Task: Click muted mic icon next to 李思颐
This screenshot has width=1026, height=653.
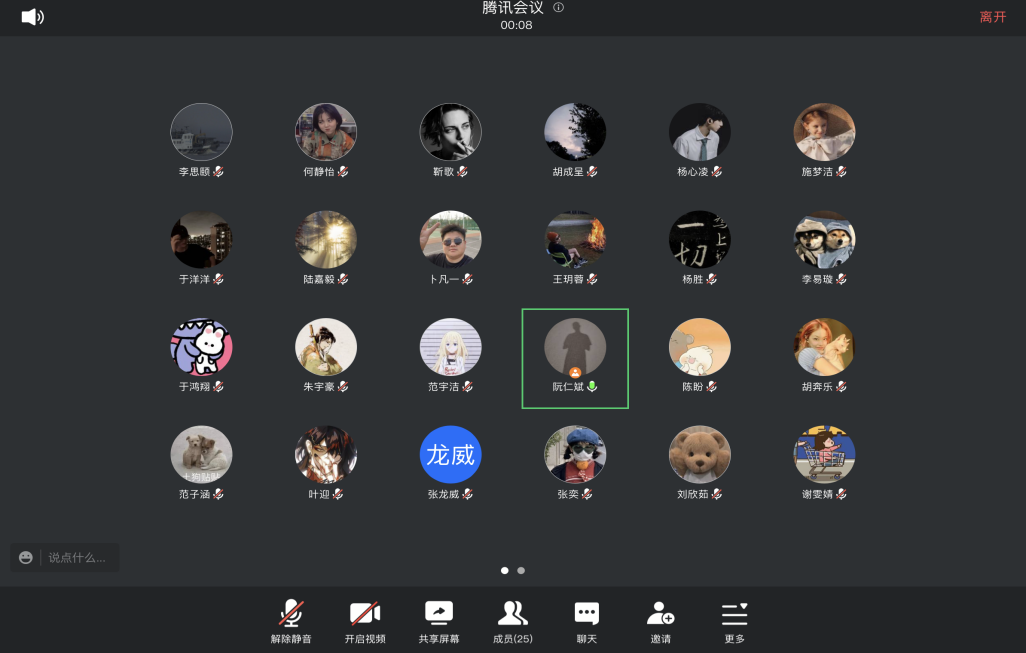Action: pos(218,172)
